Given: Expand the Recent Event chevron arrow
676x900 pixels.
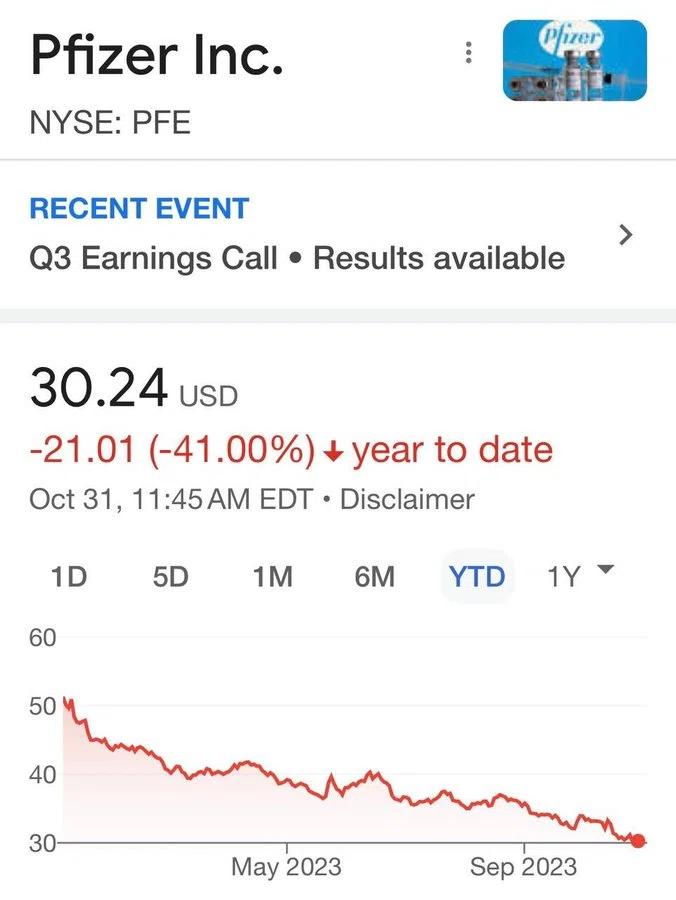Looking at the screenshot, I should tap(626, 235).
